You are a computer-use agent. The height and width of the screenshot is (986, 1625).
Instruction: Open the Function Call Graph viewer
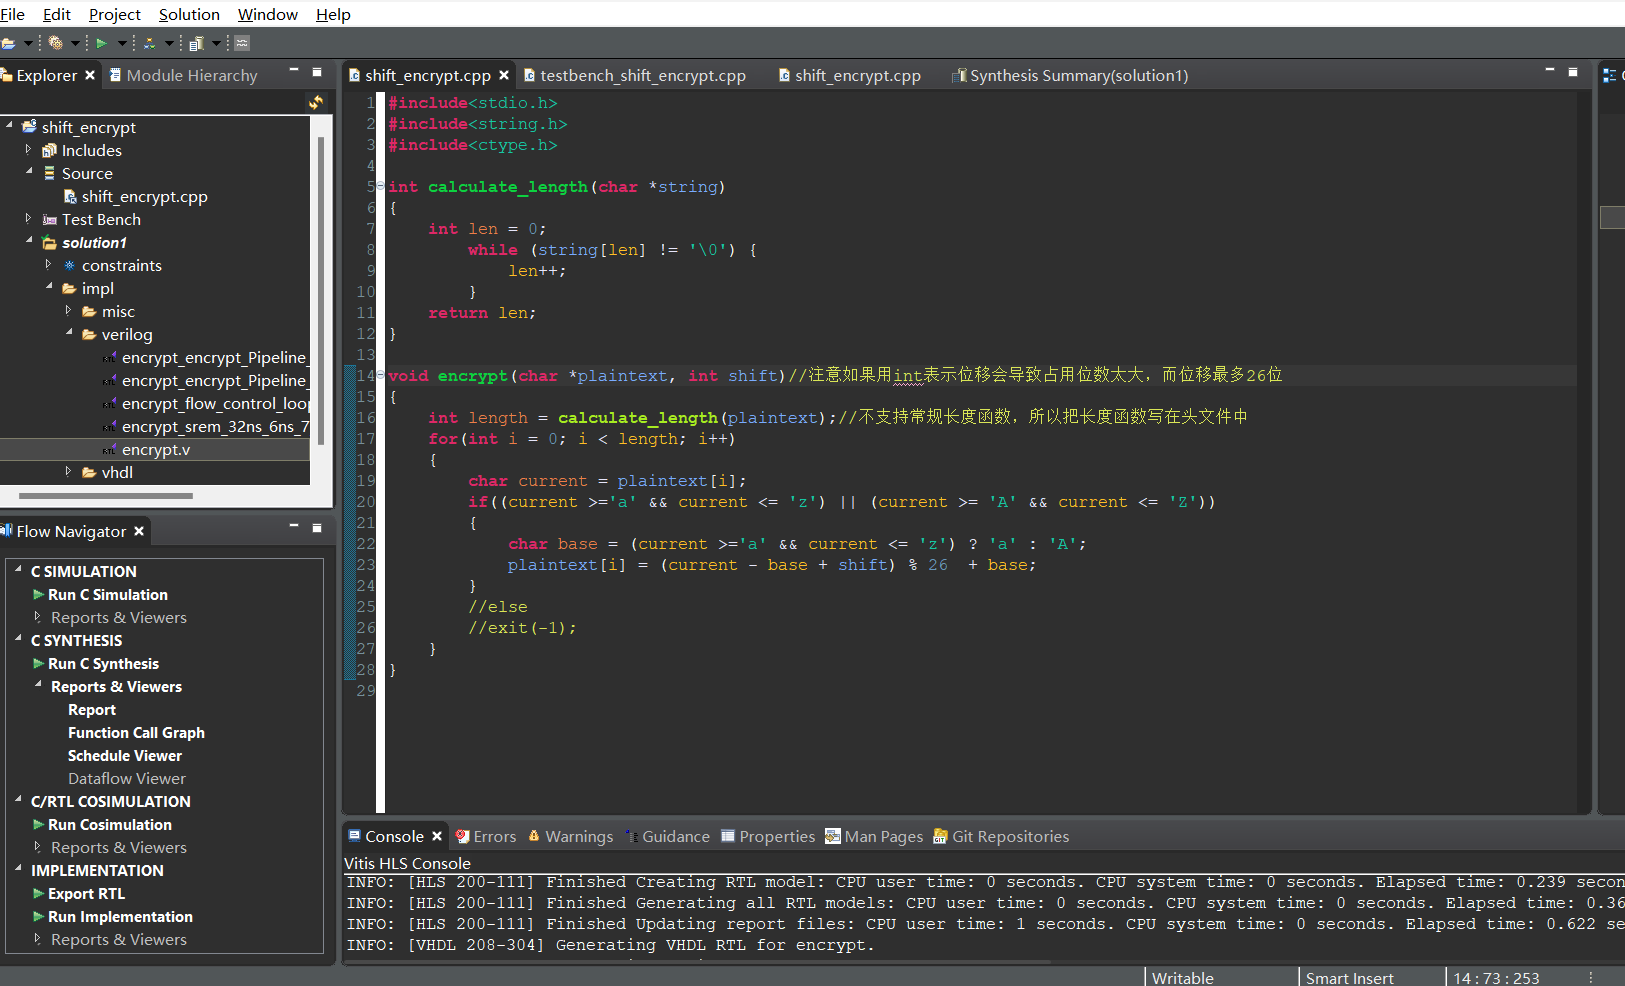click(x=136, y=732)
